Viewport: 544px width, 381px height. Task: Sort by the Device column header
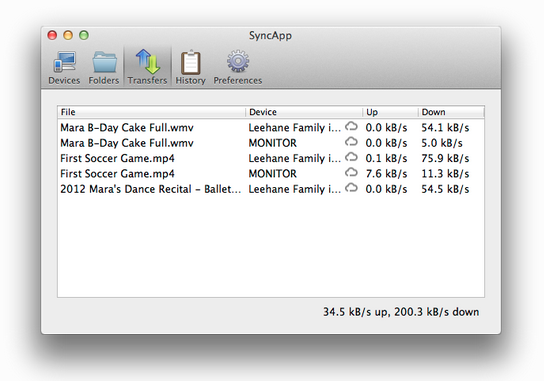click(x=304, y=112)
